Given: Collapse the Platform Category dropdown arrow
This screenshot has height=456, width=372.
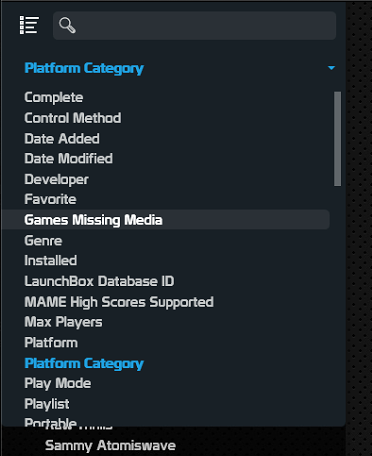Looking at the screenshot, I should [331, 68].
